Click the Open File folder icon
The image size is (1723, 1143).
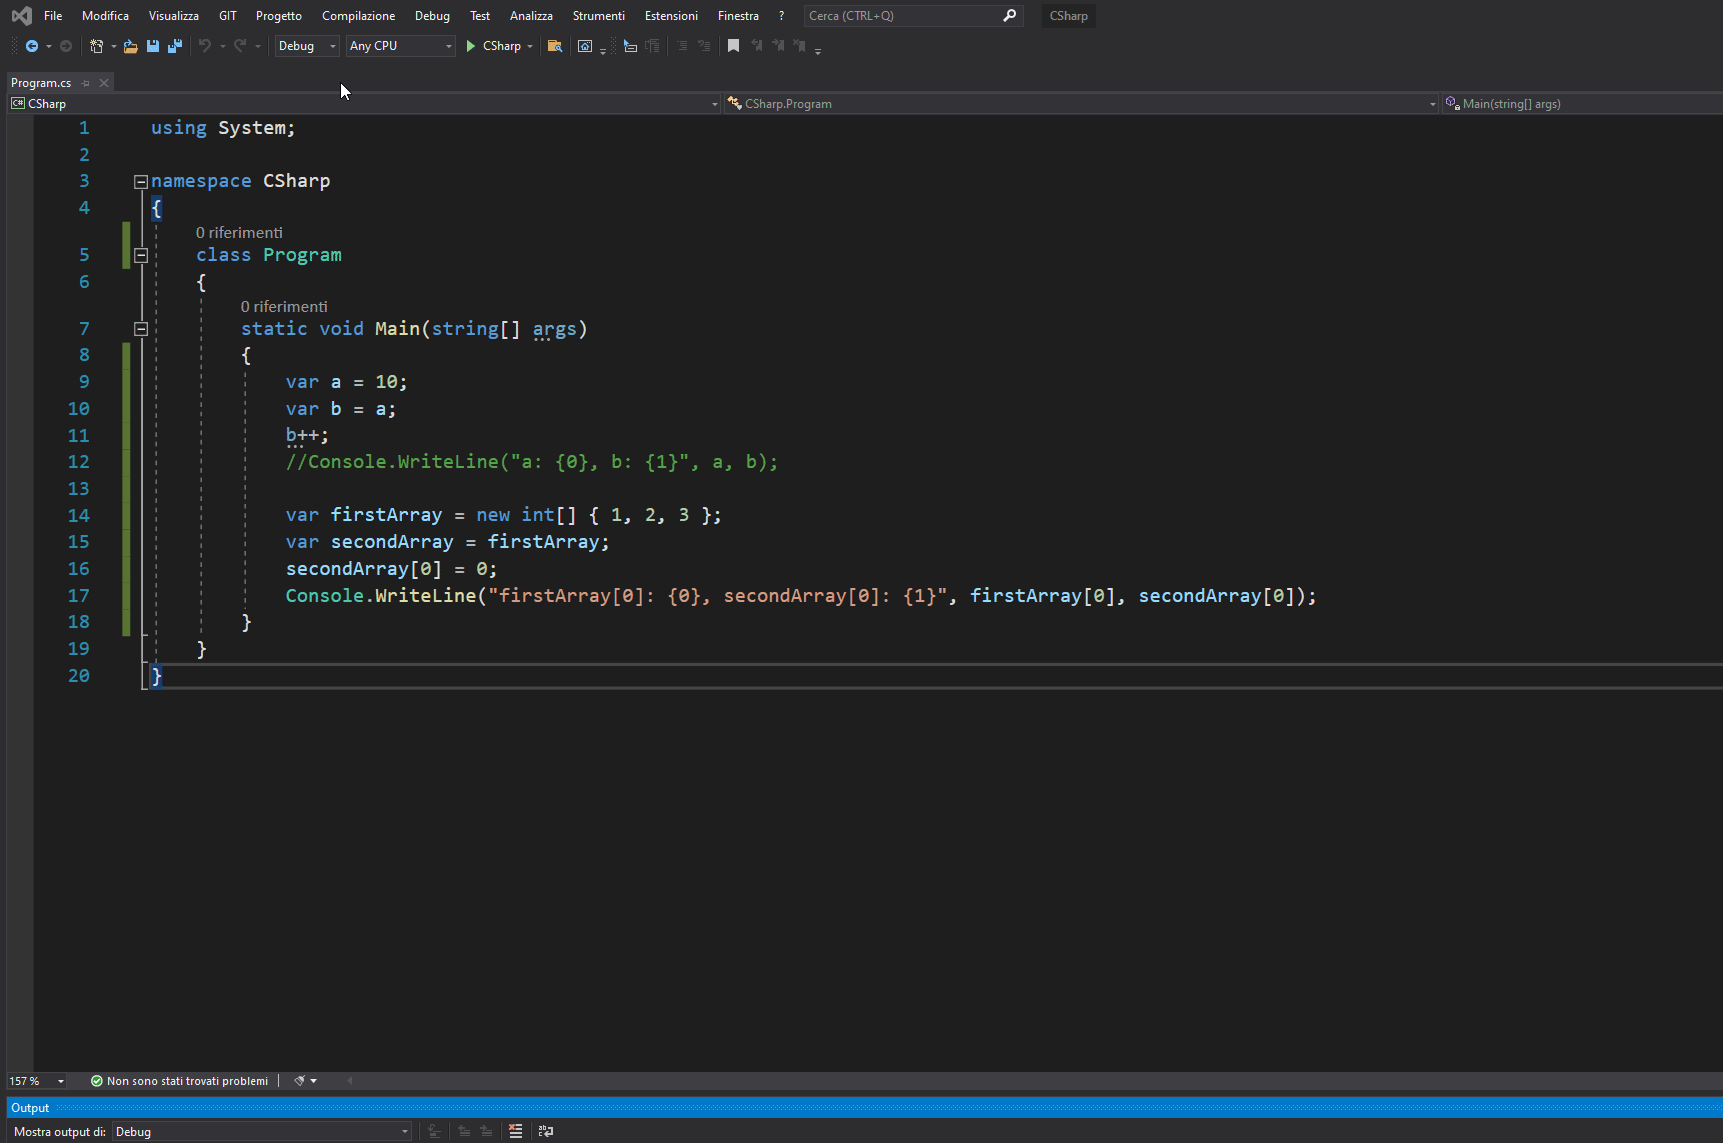(130, 46)
